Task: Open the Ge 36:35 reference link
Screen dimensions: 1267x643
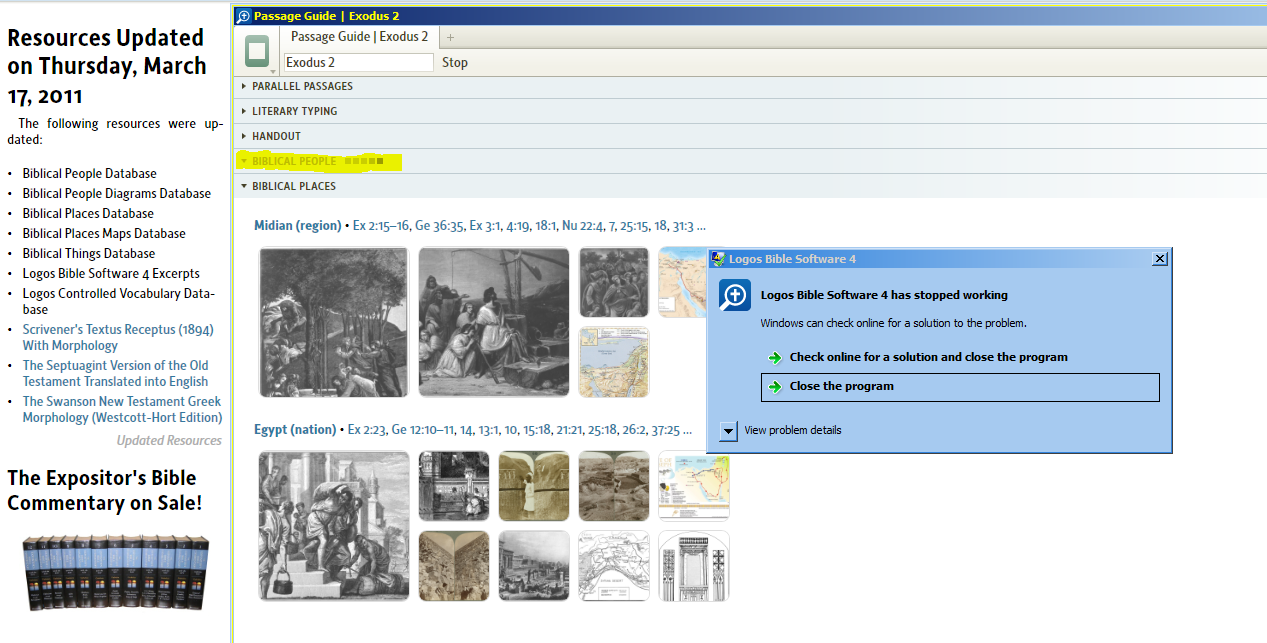Action: (440, 226)
